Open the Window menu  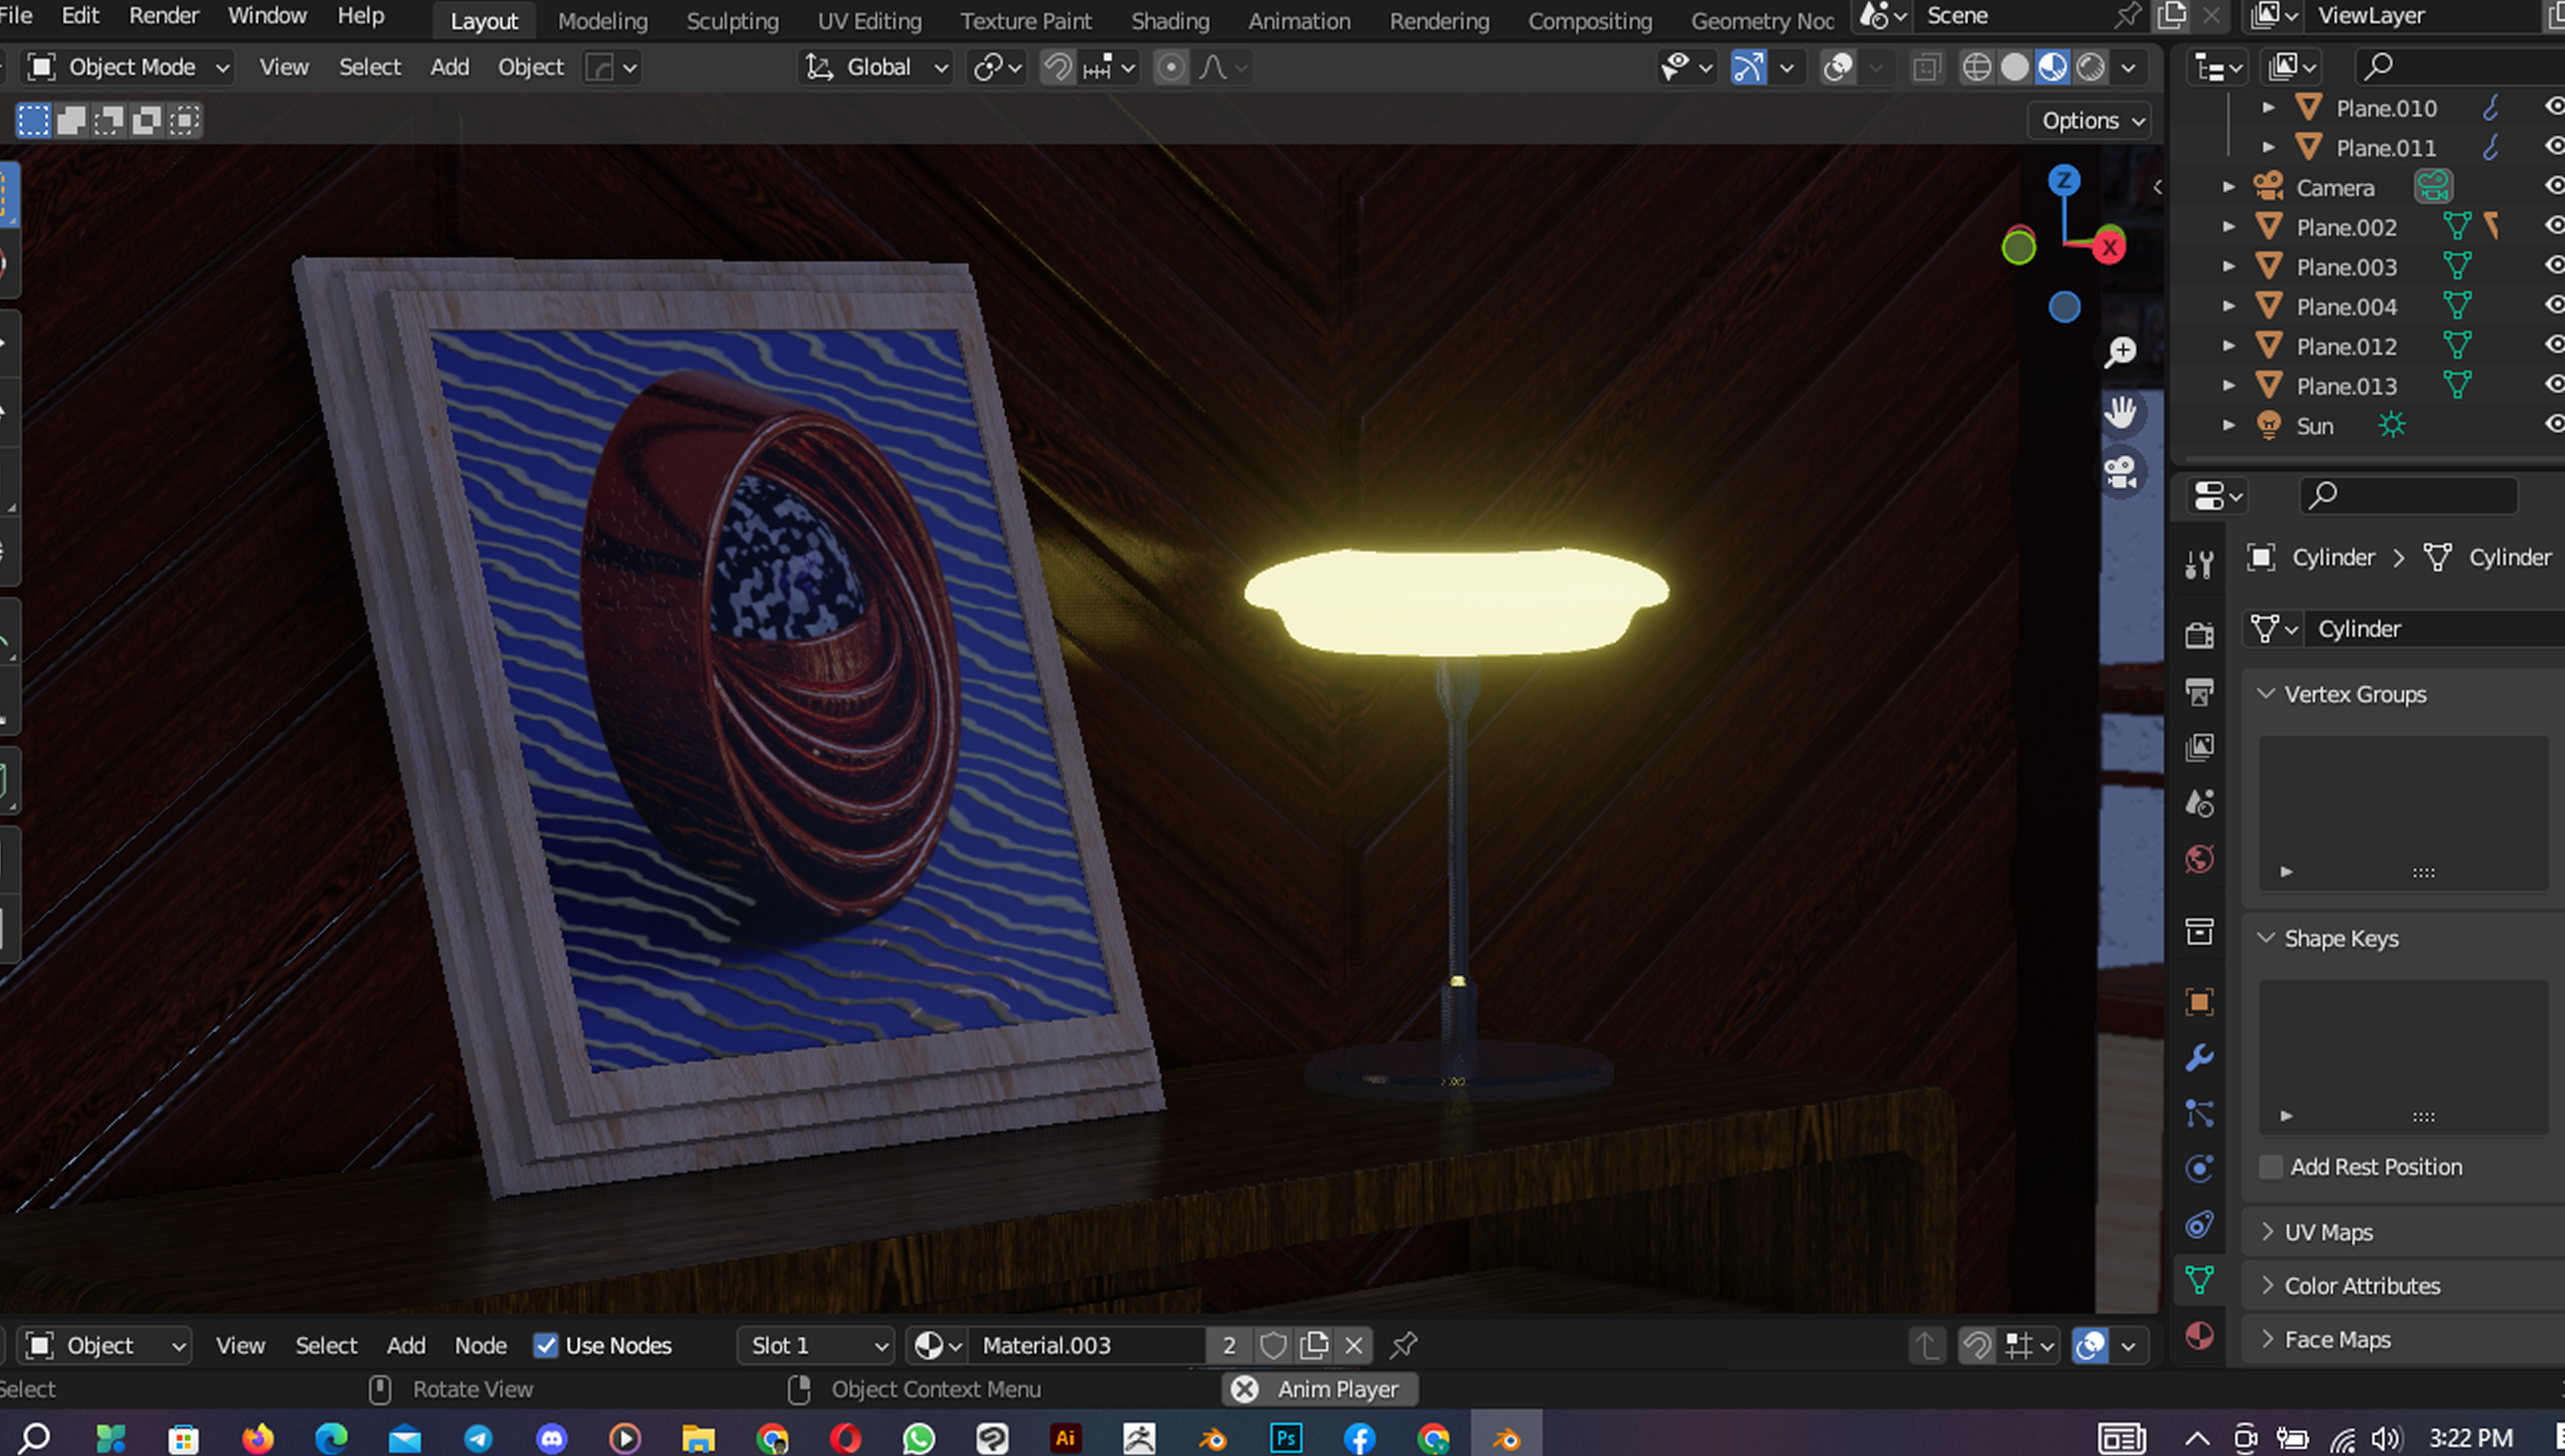point(267,16)
